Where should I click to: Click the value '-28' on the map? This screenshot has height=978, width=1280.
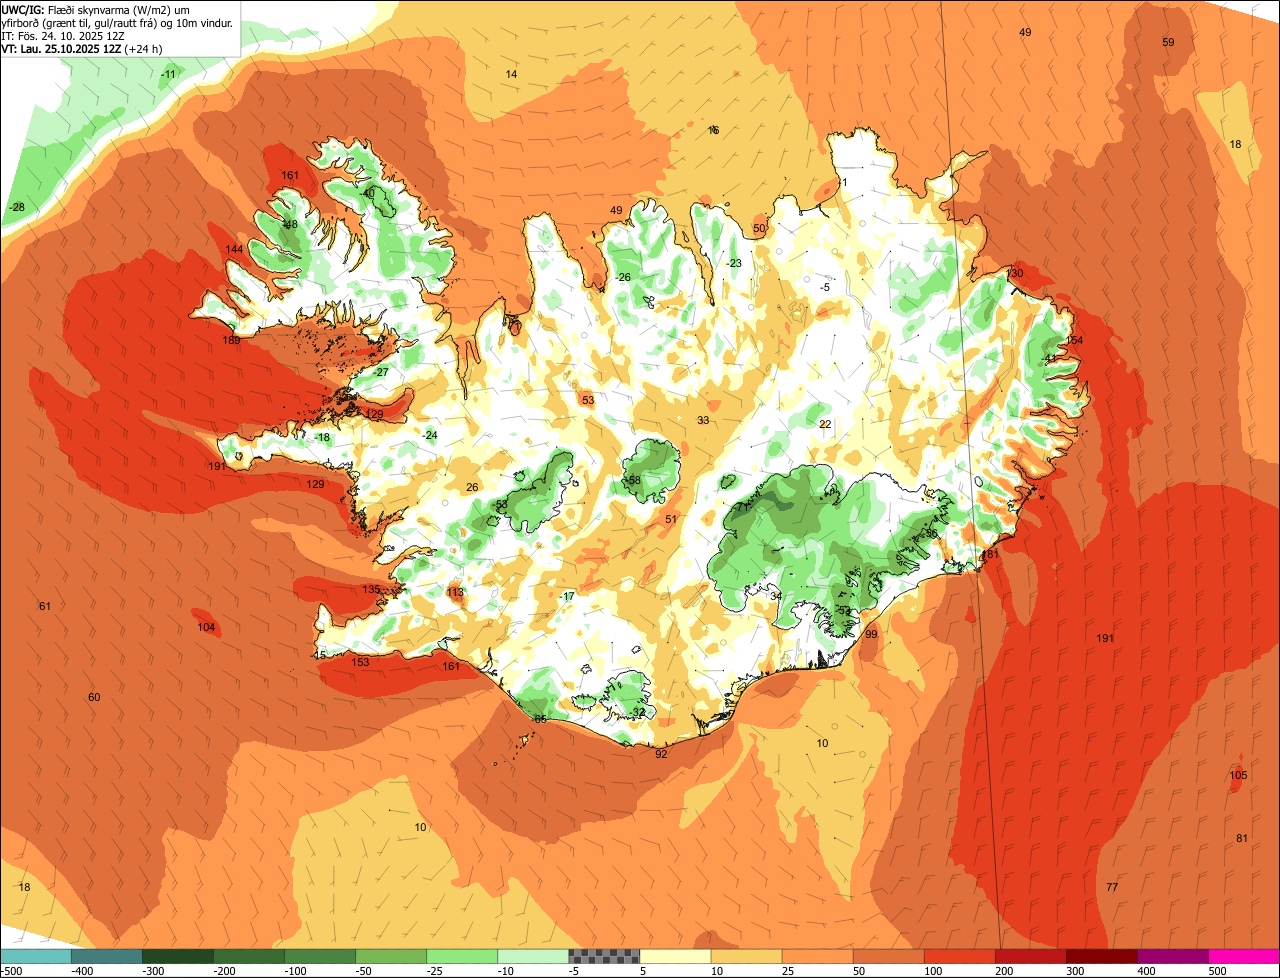pyautogui.click(x=17, y=207)
